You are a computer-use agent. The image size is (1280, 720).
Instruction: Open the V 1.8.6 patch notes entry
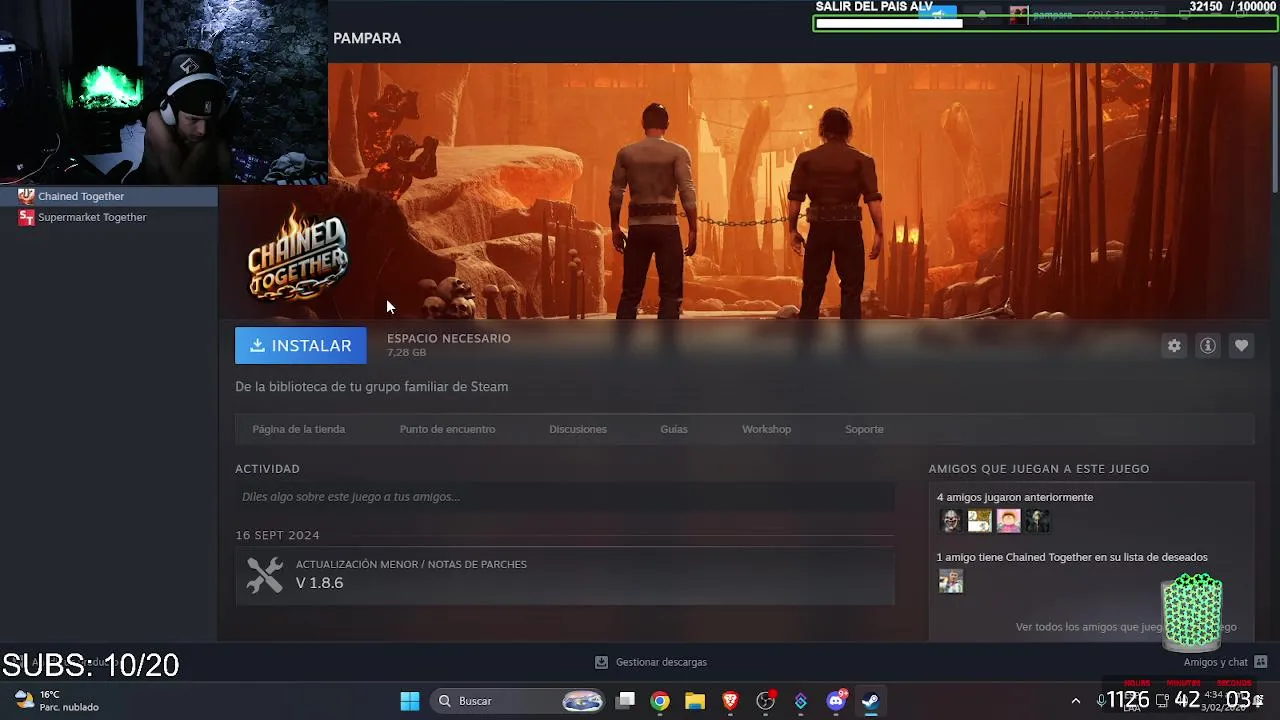tap(565, 575)
